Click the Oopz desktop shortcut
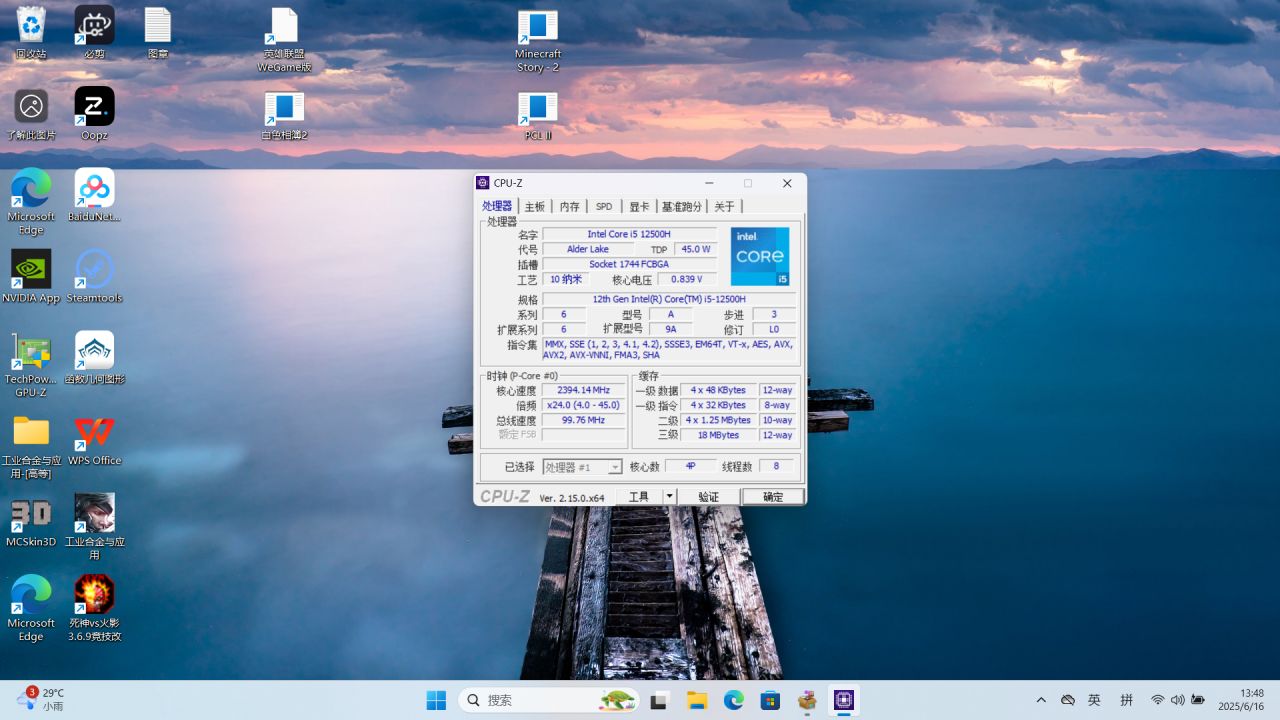The width and height of the screenshot is (1280, 720). click(94, 107)
